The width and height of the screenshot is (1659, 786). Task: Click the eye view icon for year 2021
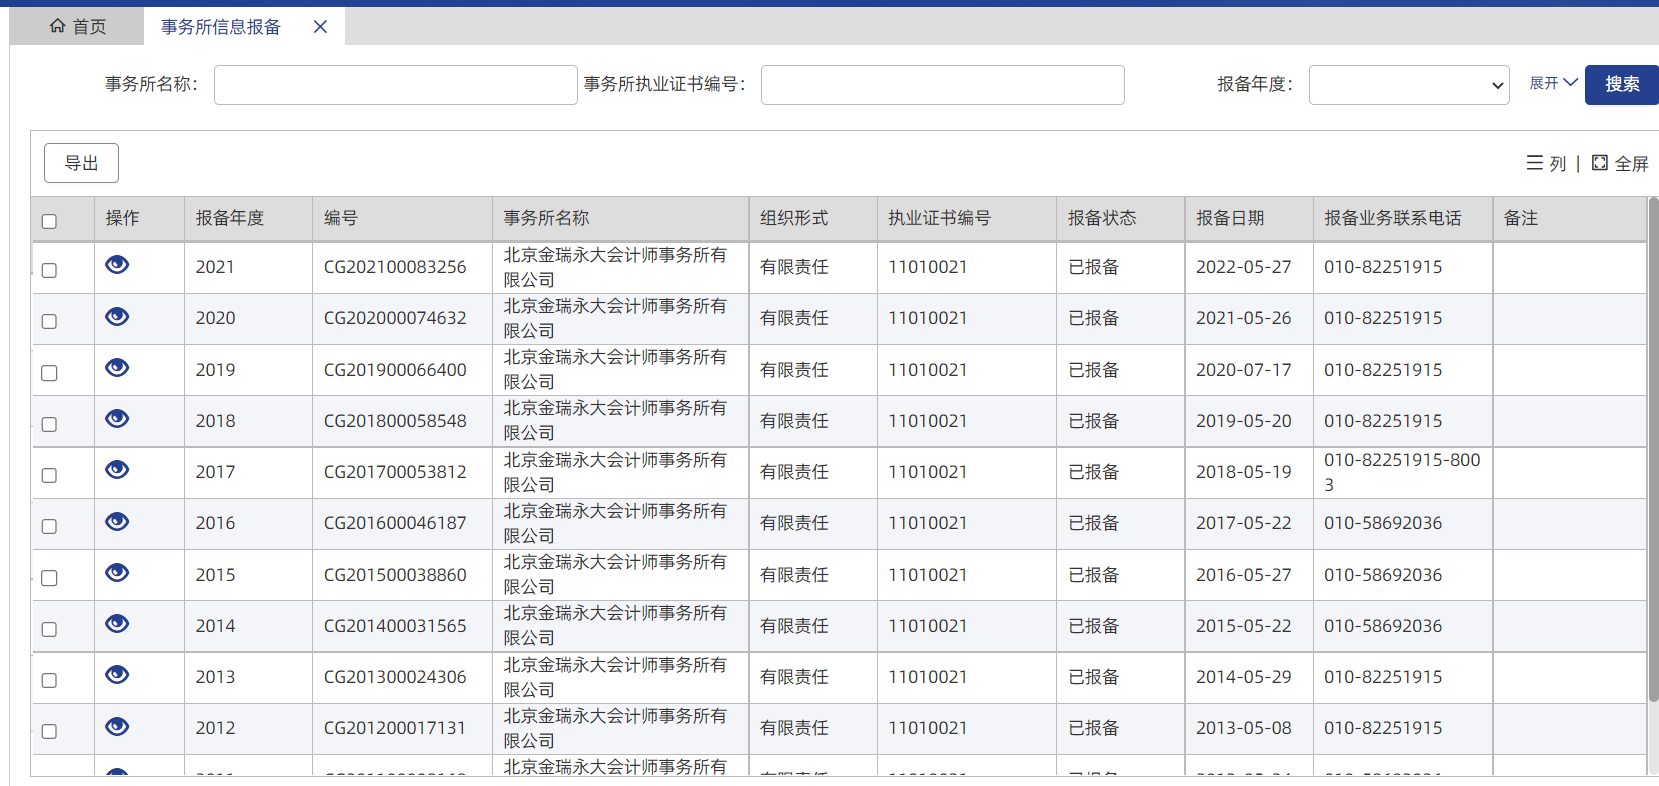click(x=117, y=265)
